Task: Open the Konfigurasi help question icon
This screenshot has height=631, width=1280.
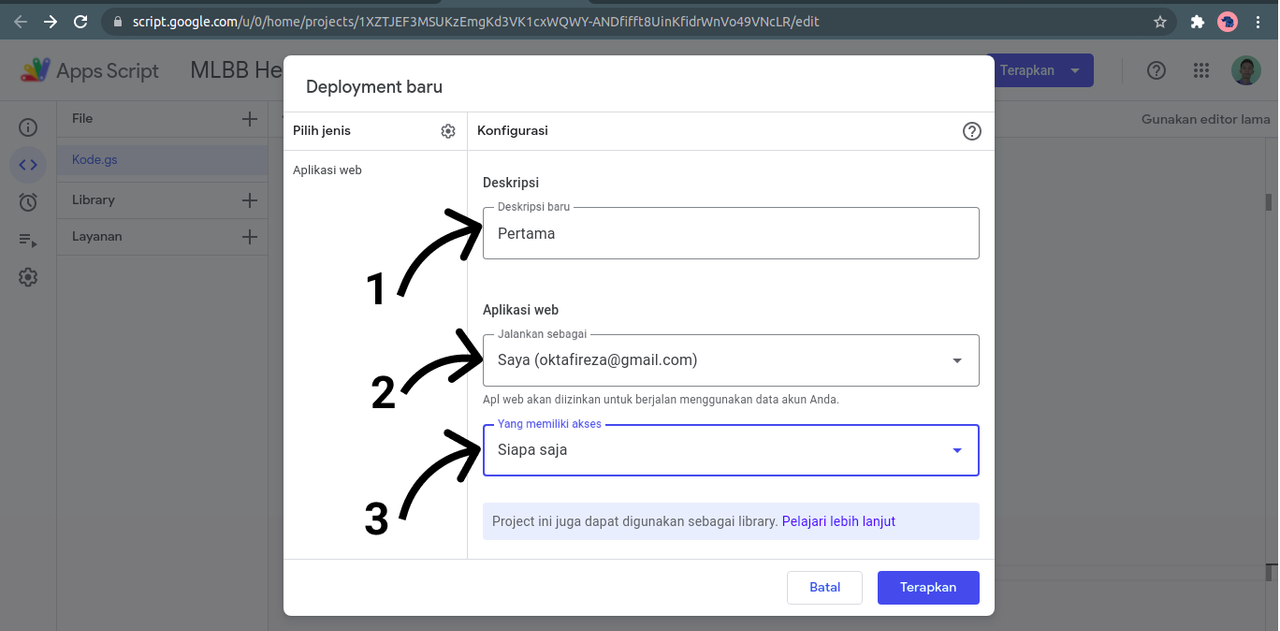Action: [x=971, y=131]
